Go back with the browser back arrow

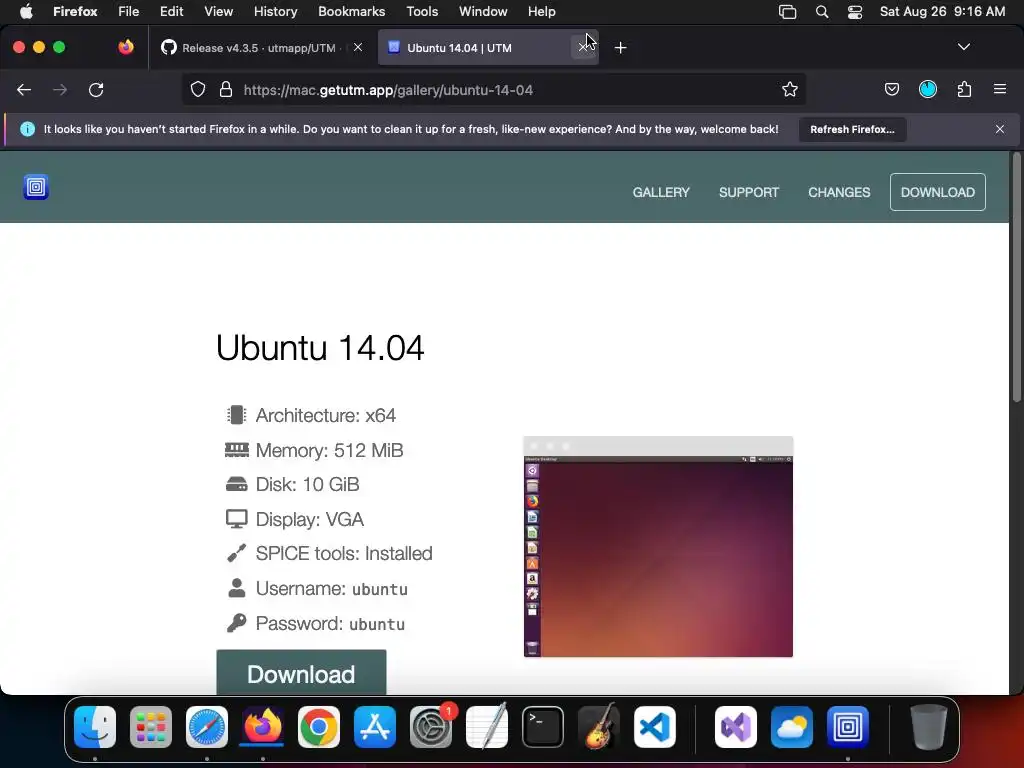pyautogui.click(x=24, y=90)
